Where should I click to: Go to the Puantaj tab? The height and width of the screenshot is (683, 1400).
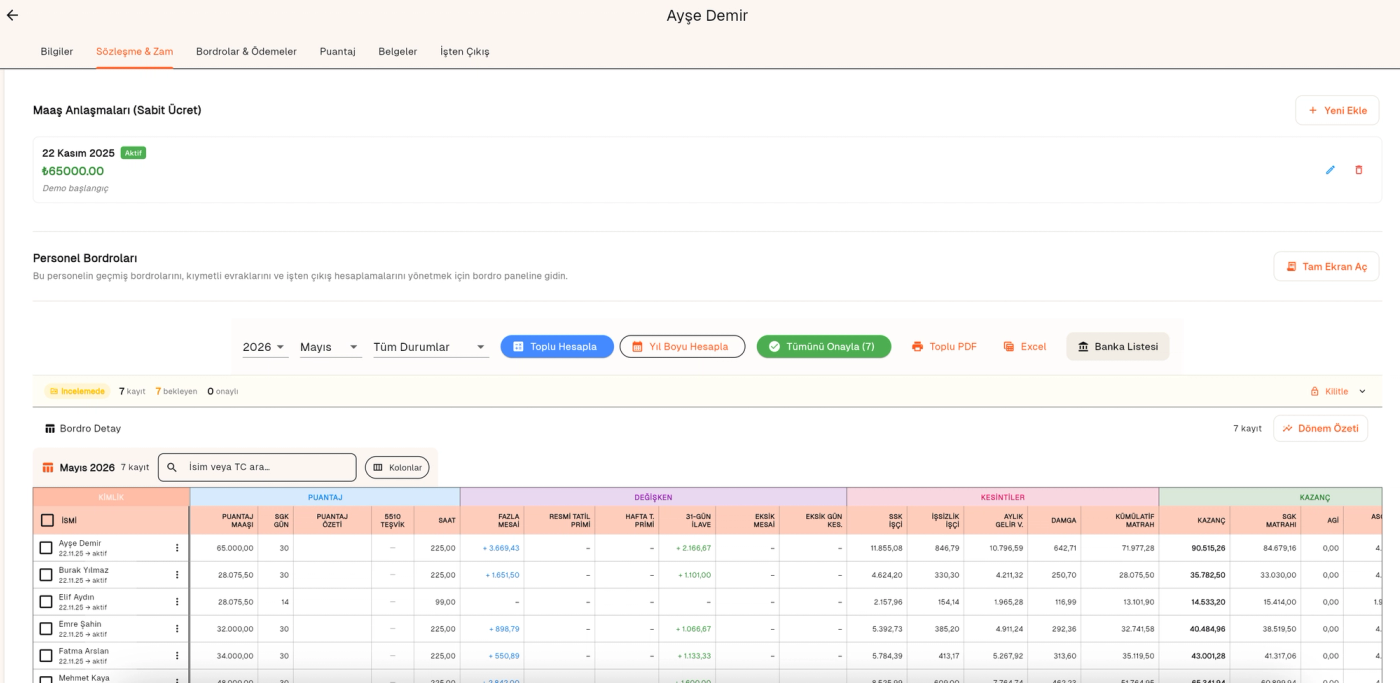338,51
